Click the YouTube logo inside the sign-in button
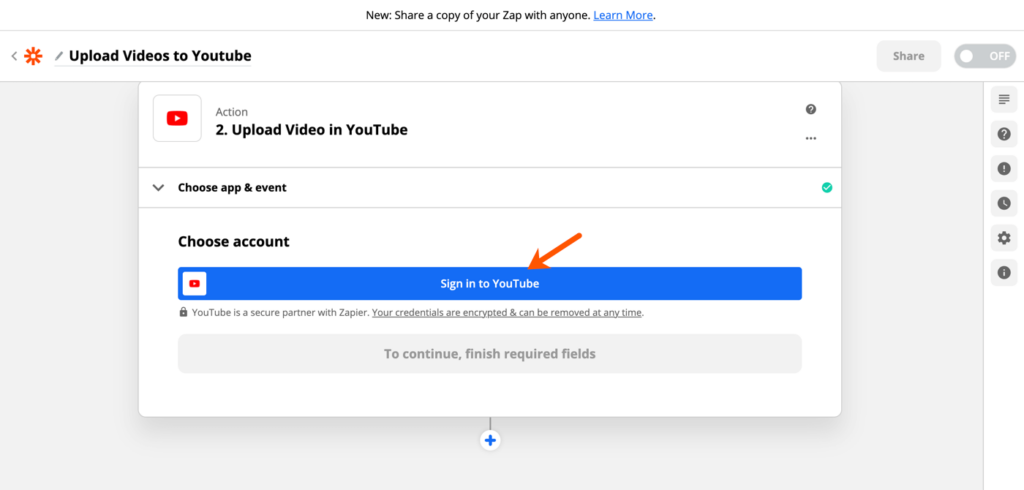 pos(195,284)
